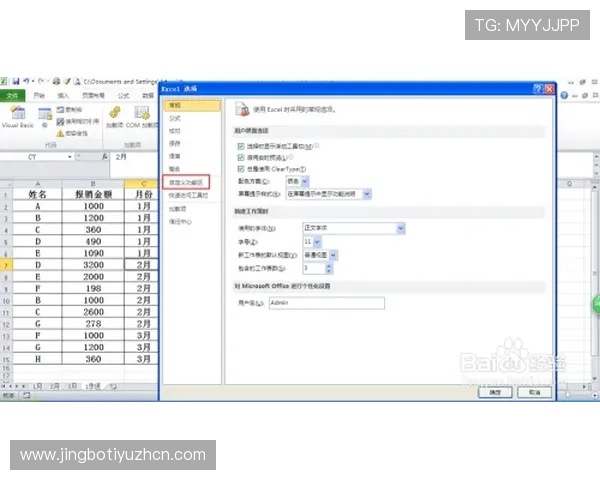This screenshot has height=480, width=600.
Task: Click the user name field containing Admin
Action: pos(326,302)
